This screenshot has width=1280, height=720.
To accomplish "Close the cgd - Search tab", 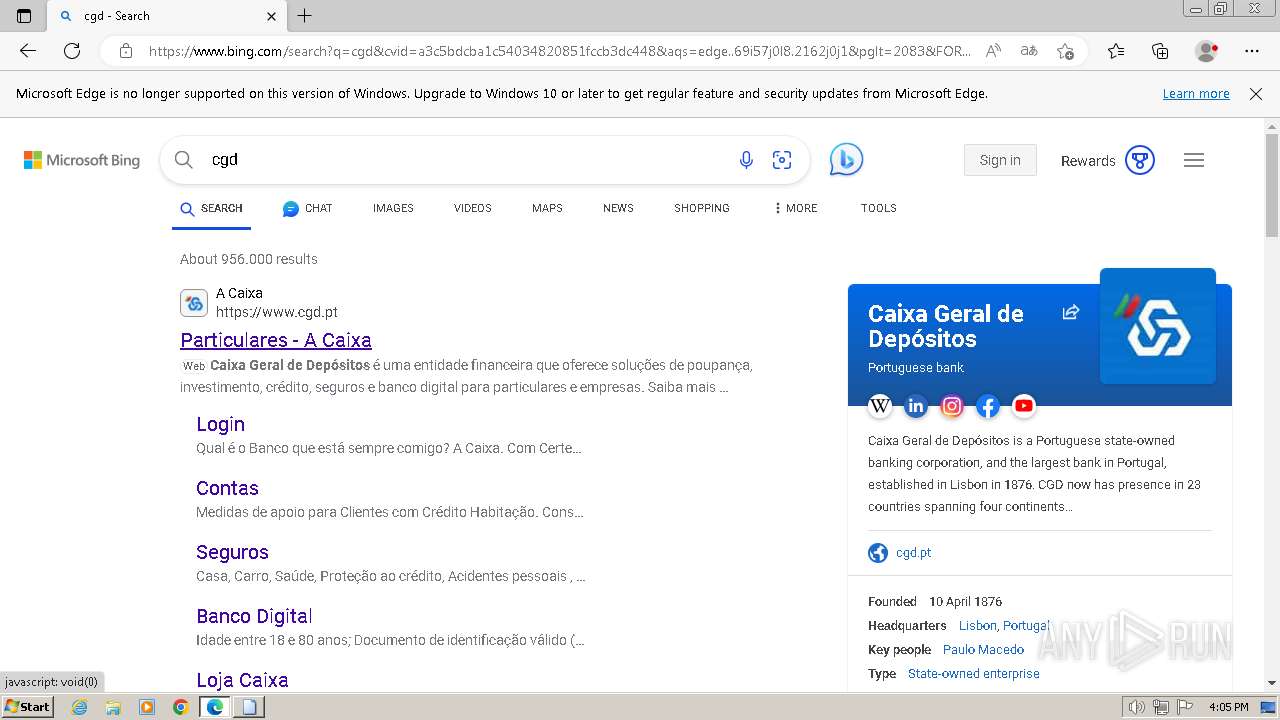I will coord(272,16).
